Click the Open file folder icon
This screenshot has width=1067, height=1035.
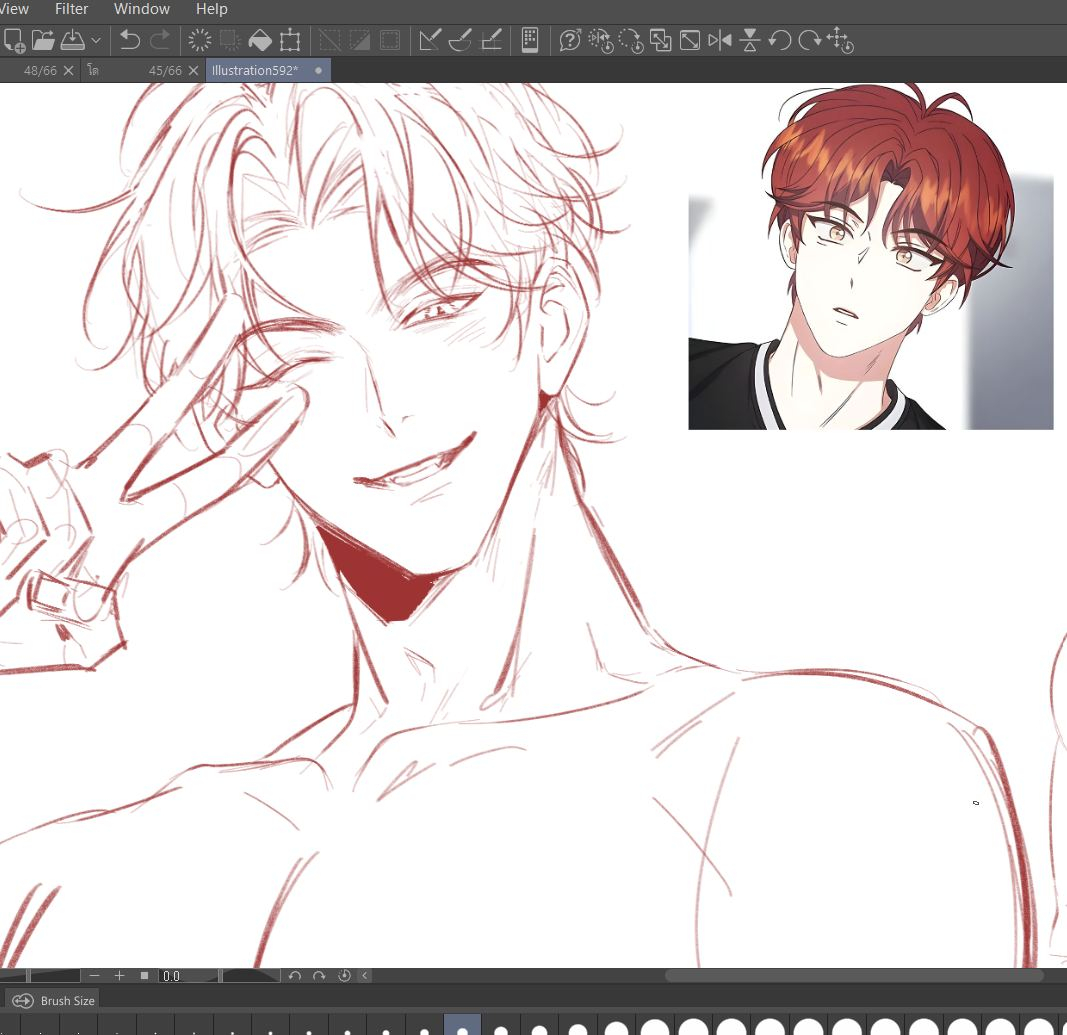pos(43,41)
